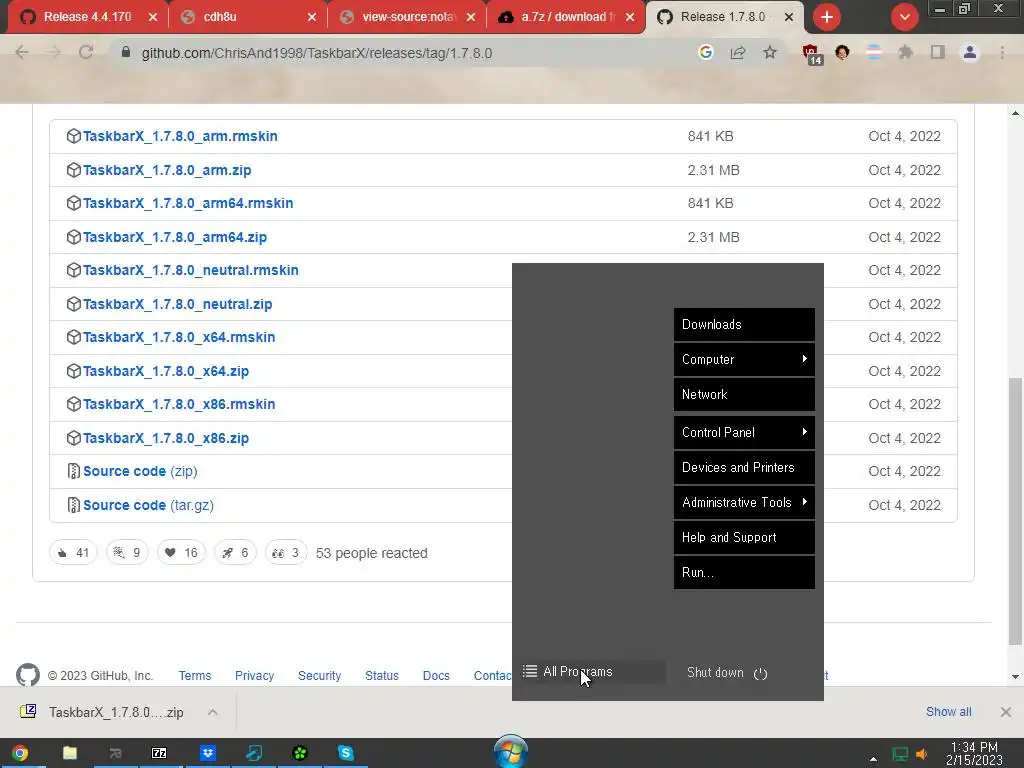Click All Programs in Start menu
The width and height of the screenshot is (1024, 768).
point(592,671)
